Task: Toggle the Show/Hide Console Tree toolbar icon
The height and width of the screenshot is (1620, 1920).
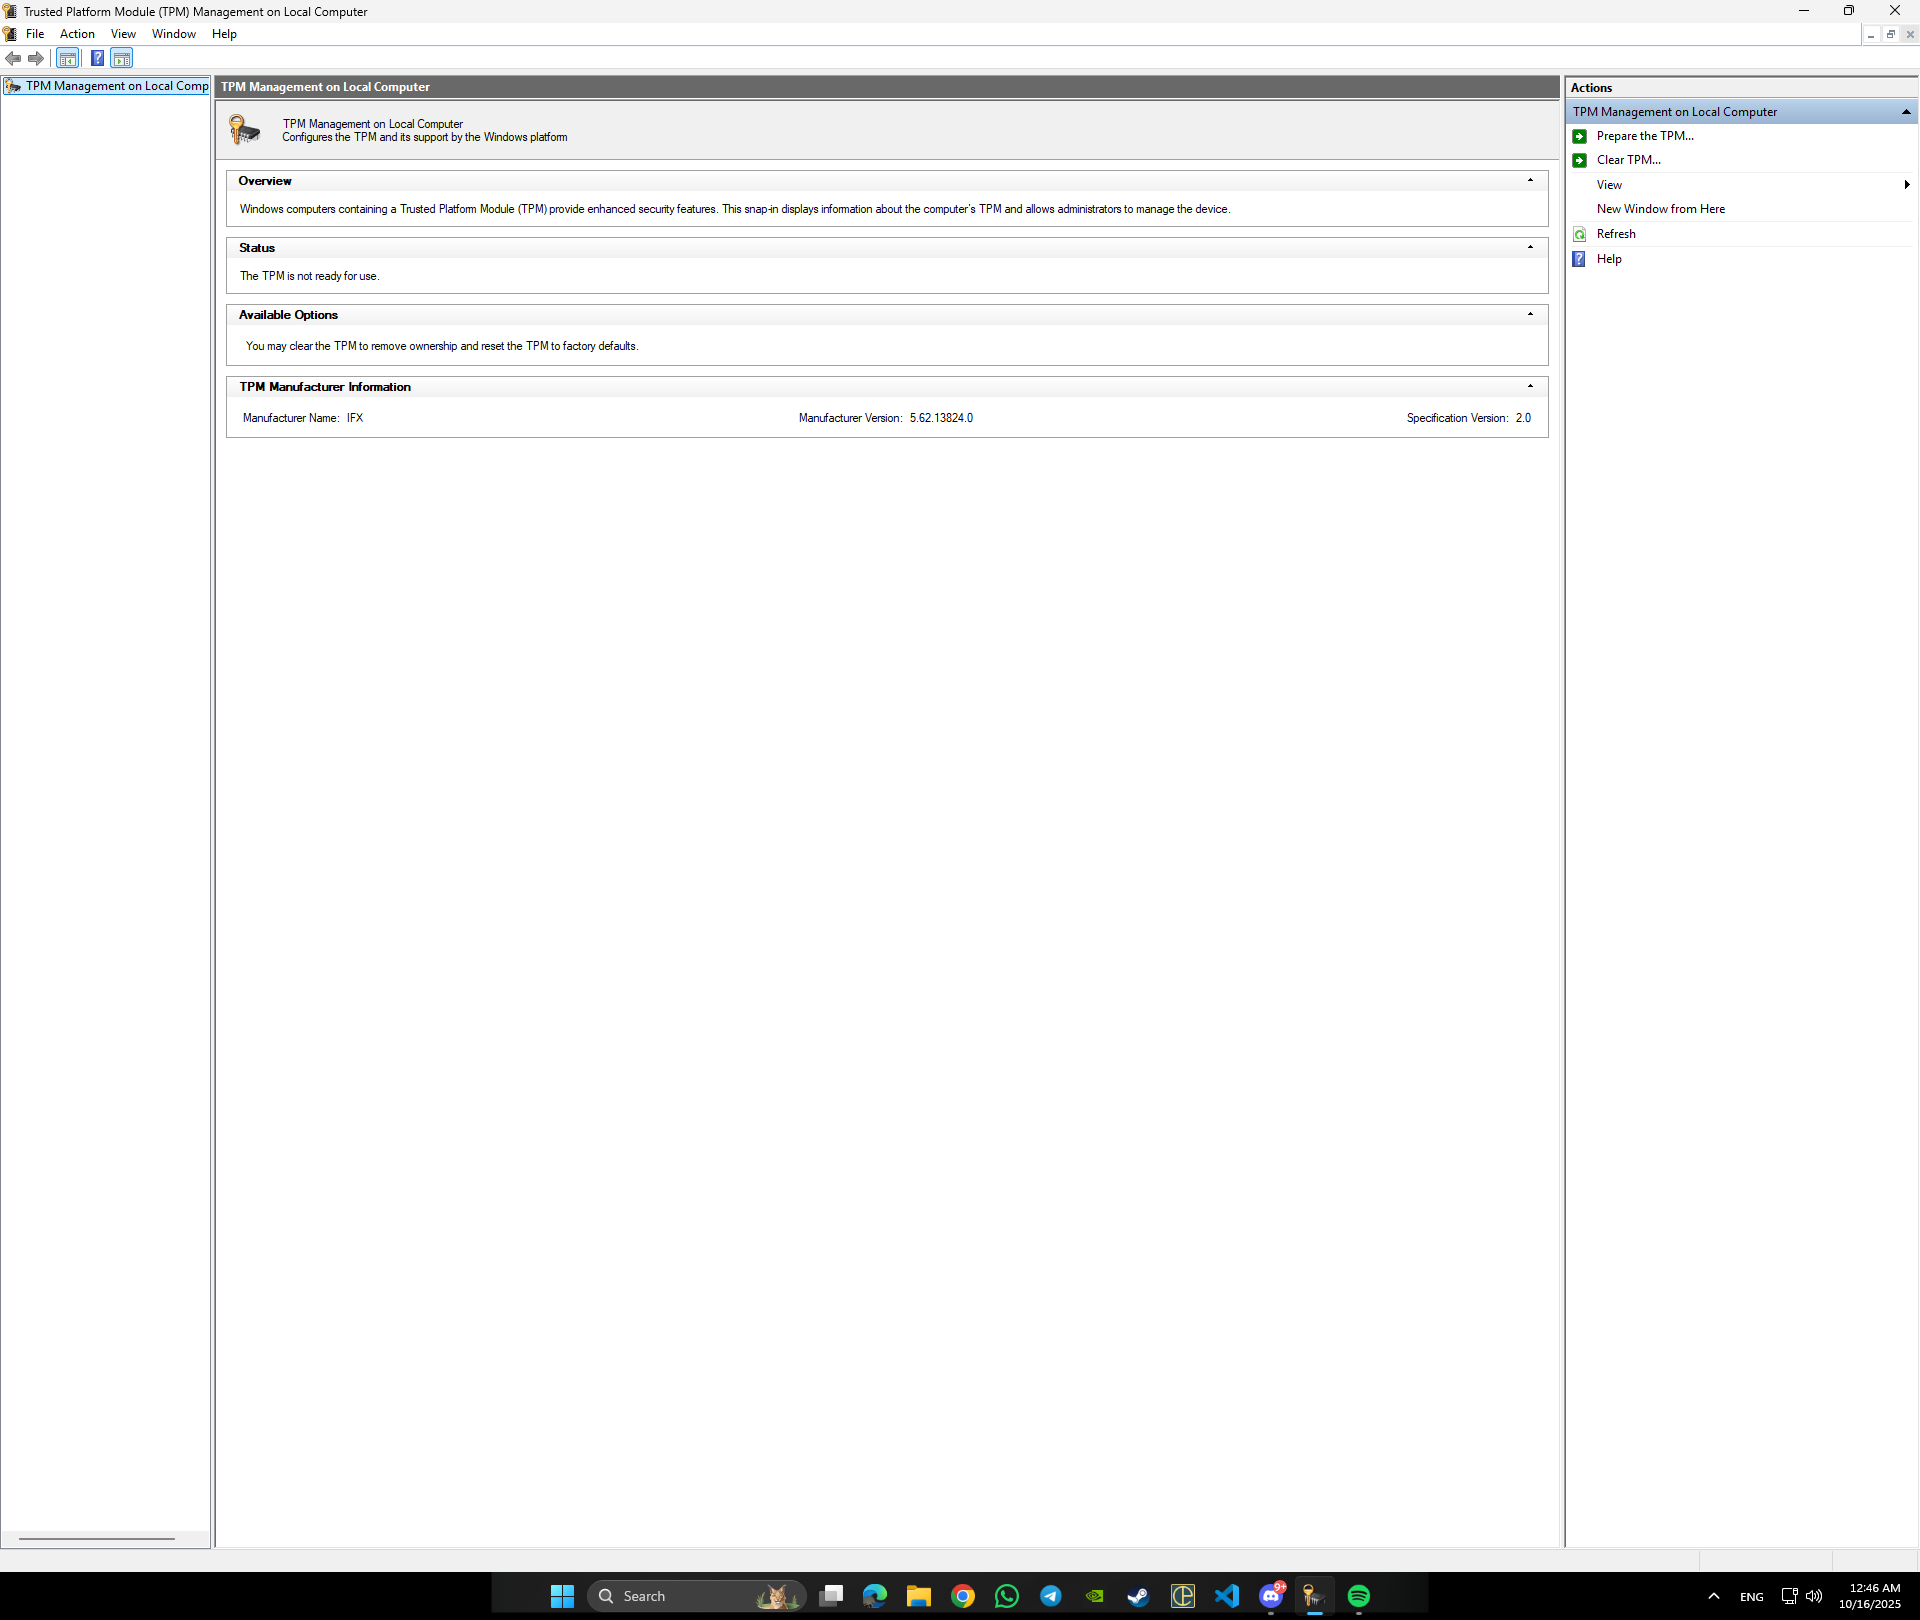Action: click(x=67, y=59)
